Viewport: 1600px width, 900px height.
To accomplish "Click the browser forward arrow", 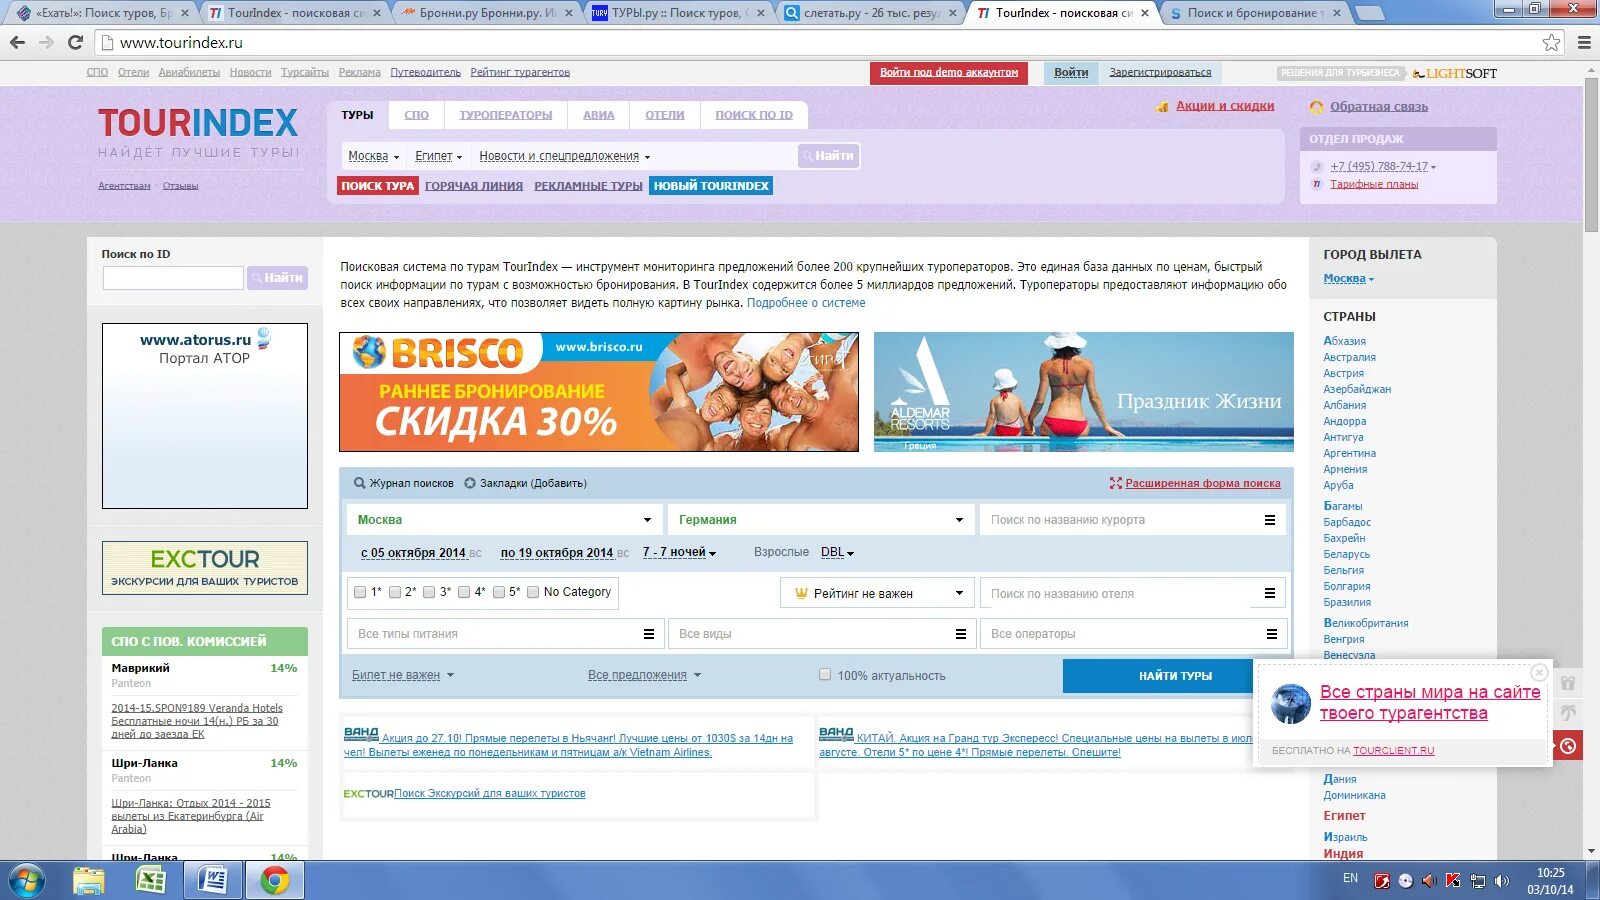I will pyautogui.click(x=46, y=42).
